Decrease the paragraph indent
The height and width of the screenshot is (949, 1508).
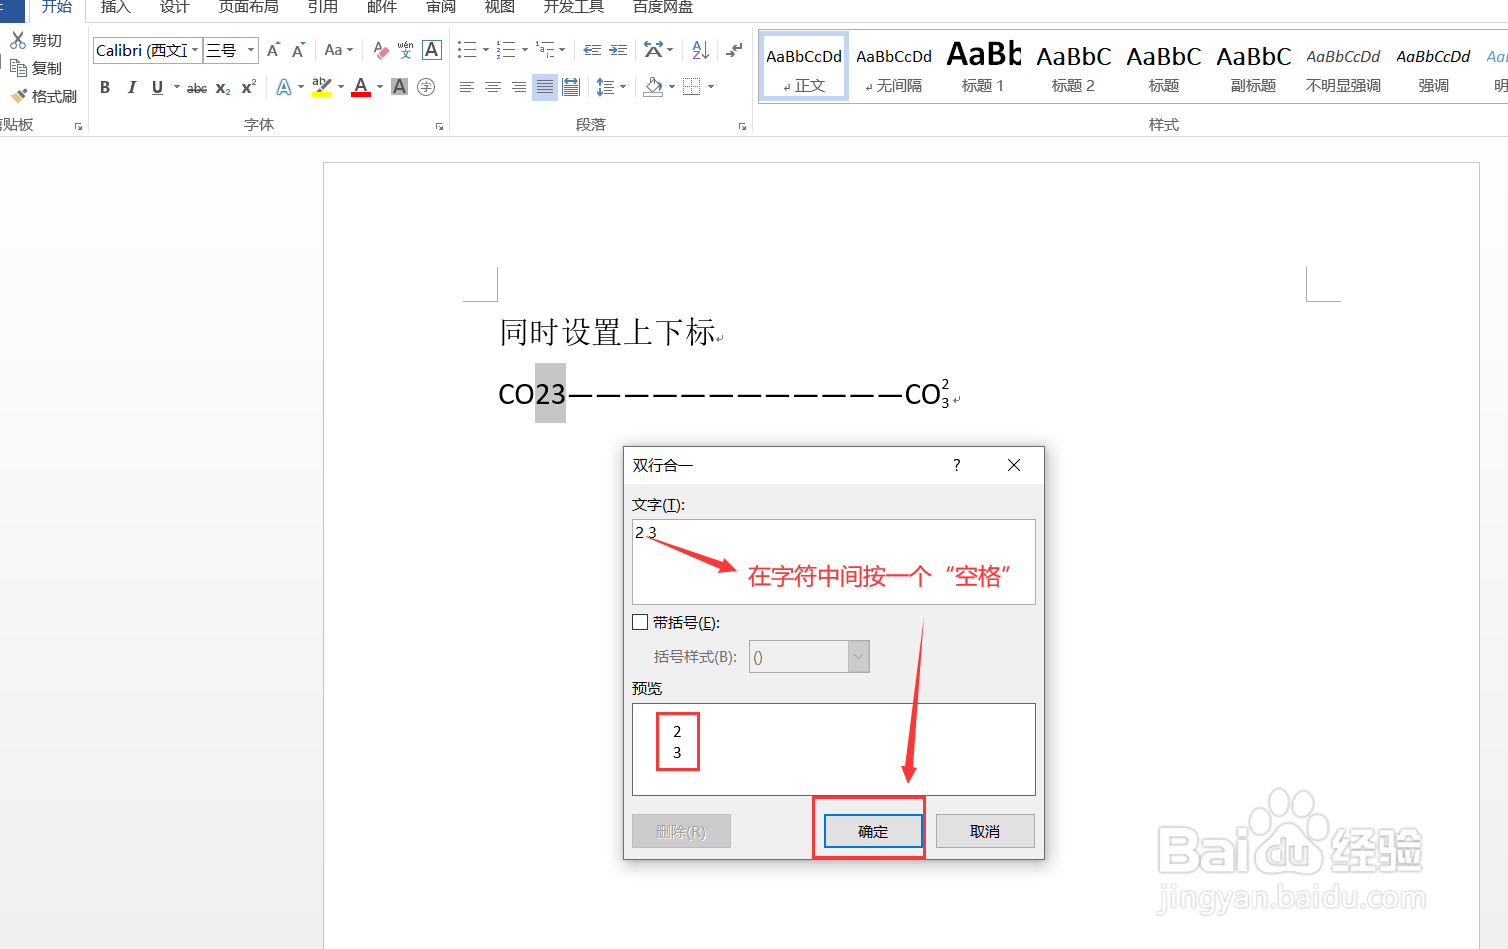click(592, 50)
